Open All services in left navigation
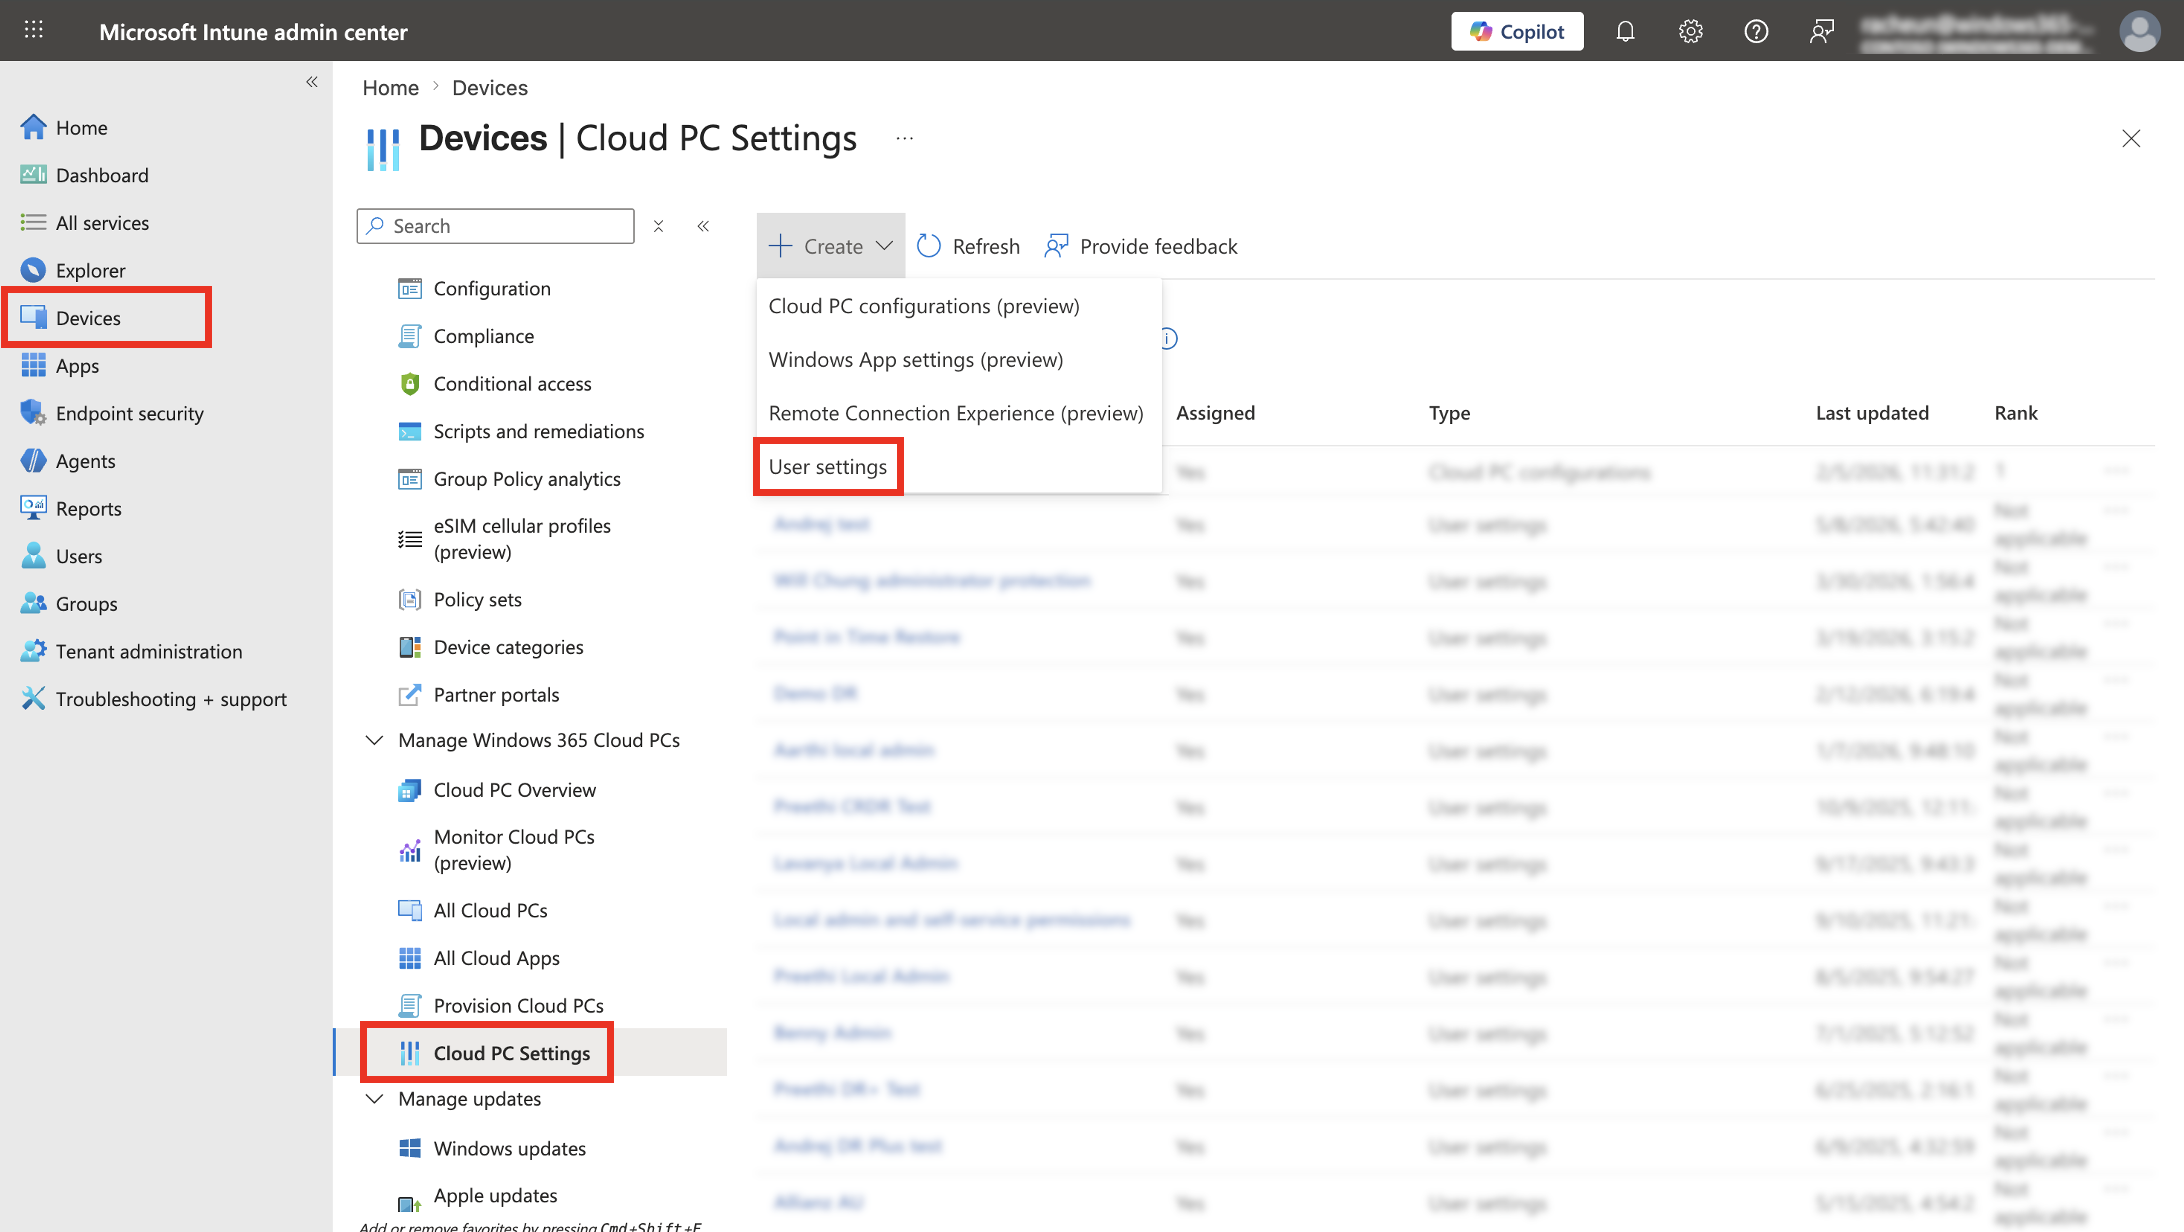Viewport: 2184px width, 1232px height. (x=102, y=223)
